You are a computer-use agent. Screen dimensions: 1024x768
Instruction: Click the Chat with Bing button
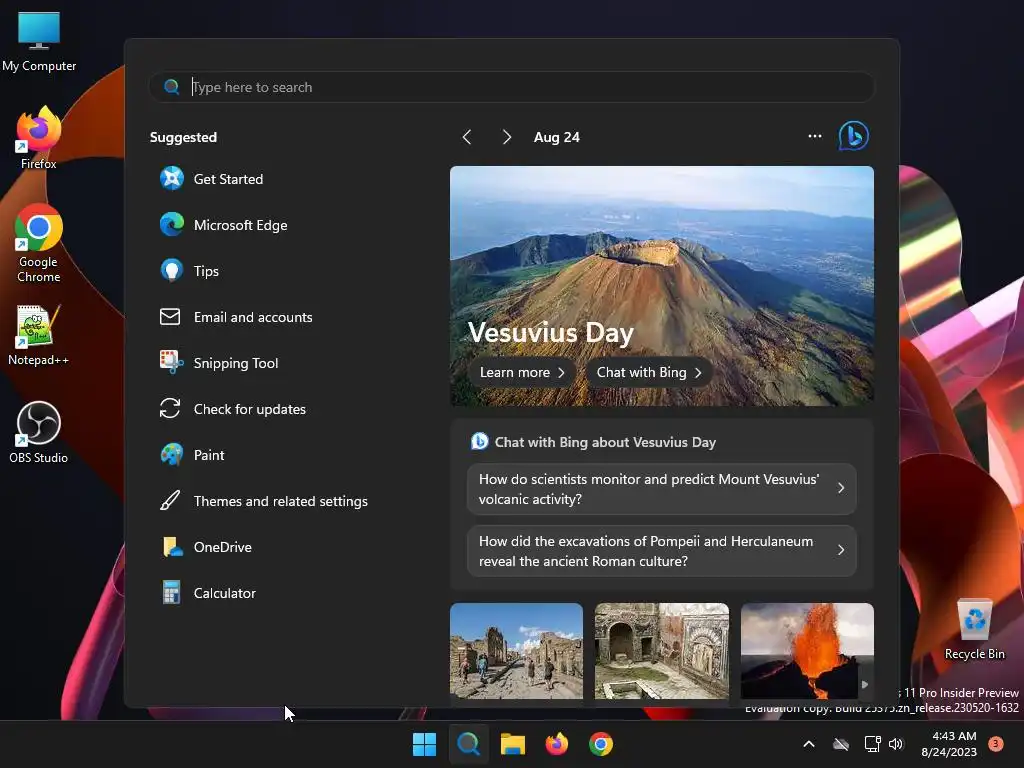click(x=648, y=372)
